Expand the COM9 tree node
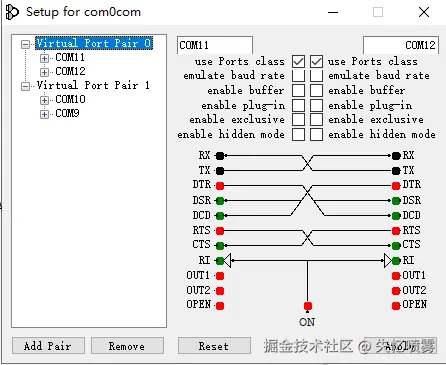The width and height of the screenshot is (446, 365). [x=44, y=114]
